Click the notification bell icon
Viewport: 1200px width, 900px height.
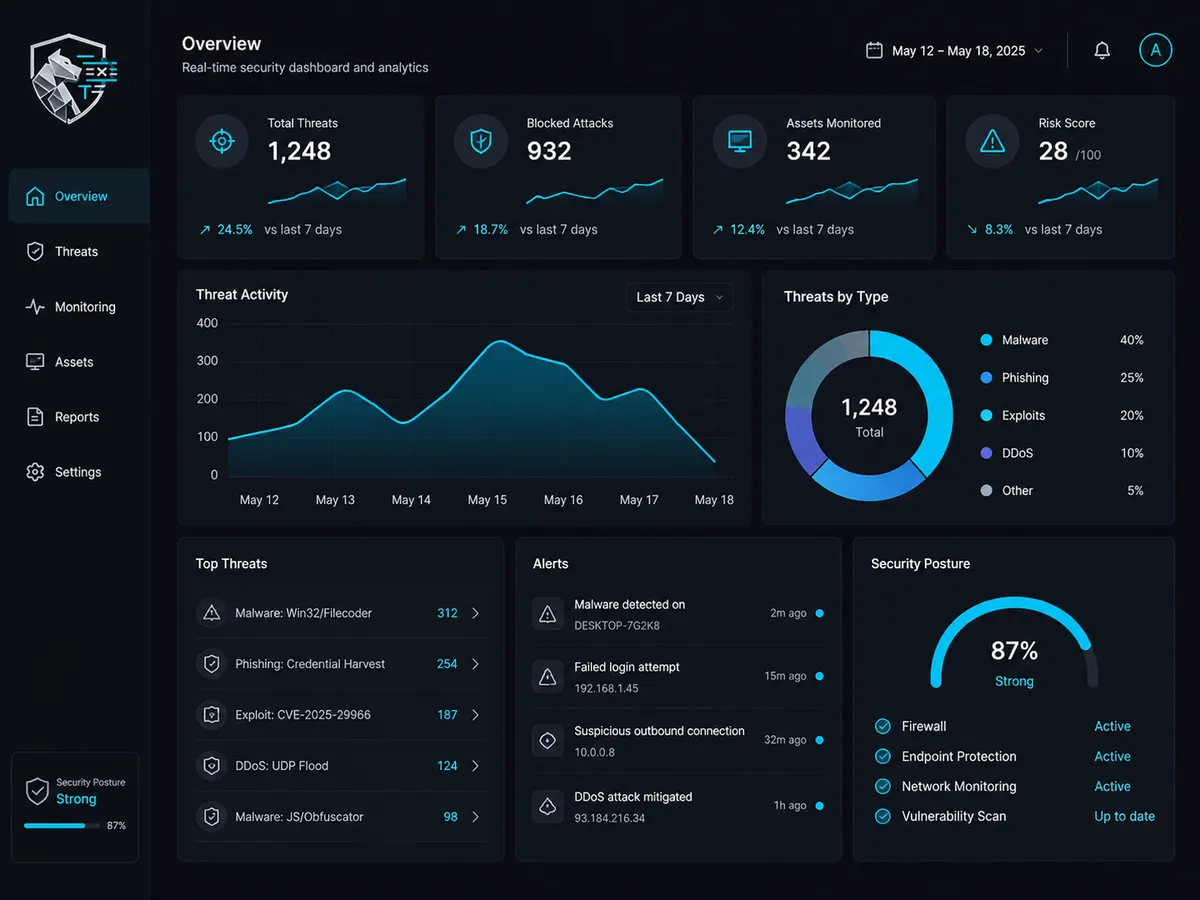[x=1102, y=50]
